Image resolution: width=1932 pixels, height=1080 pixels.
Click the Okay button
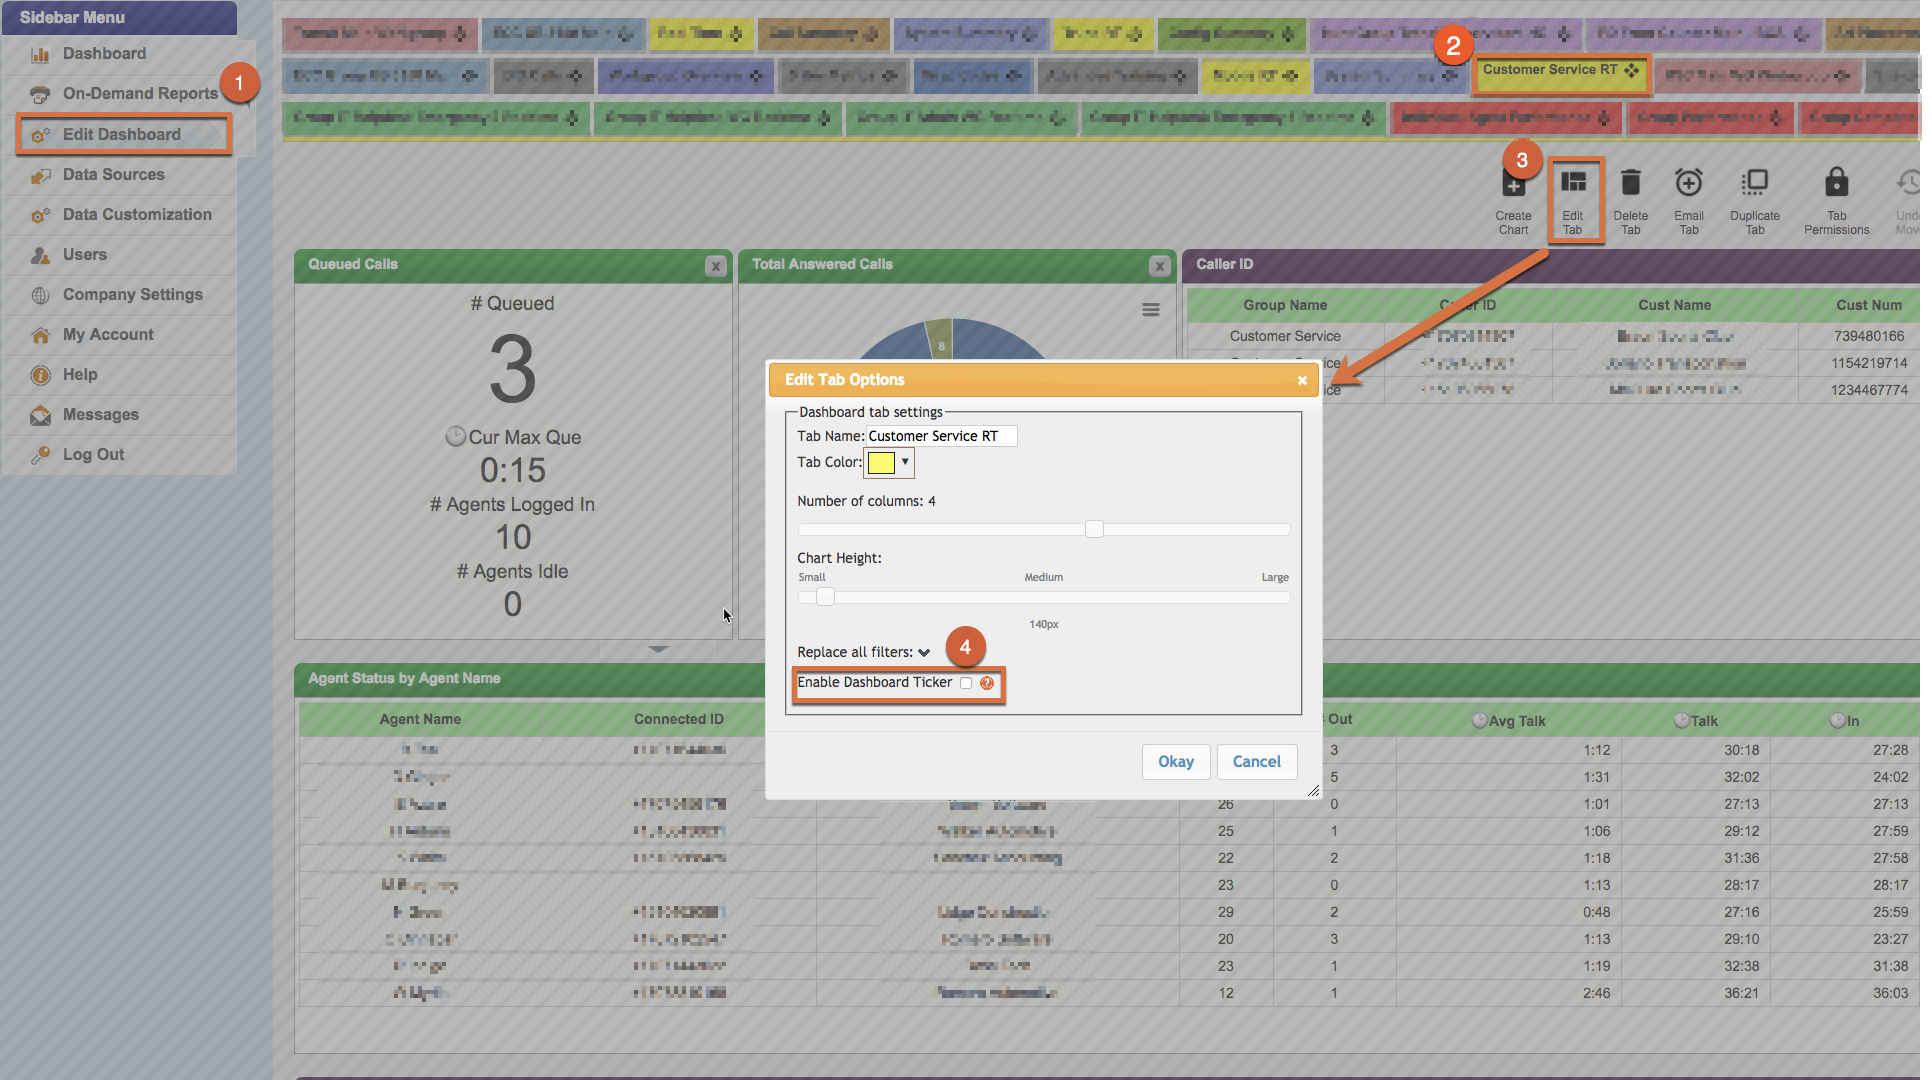tap(1175, 762)
